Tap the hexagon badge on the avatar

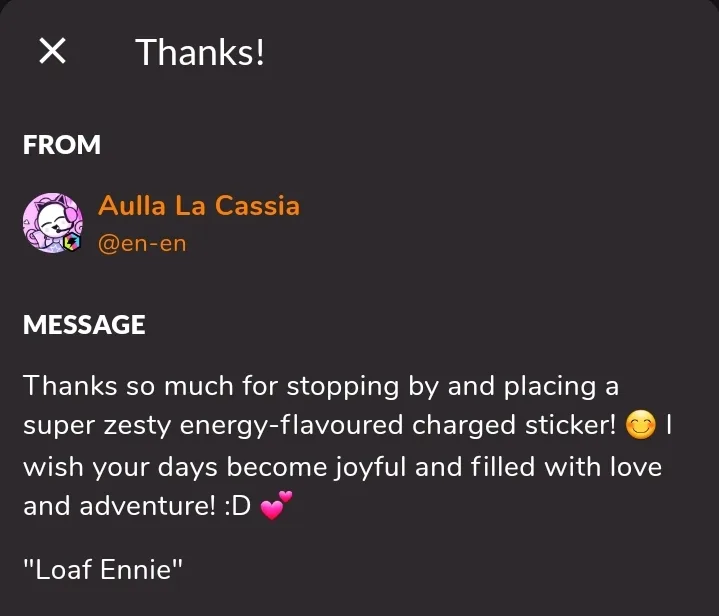[x=72, y=242]
